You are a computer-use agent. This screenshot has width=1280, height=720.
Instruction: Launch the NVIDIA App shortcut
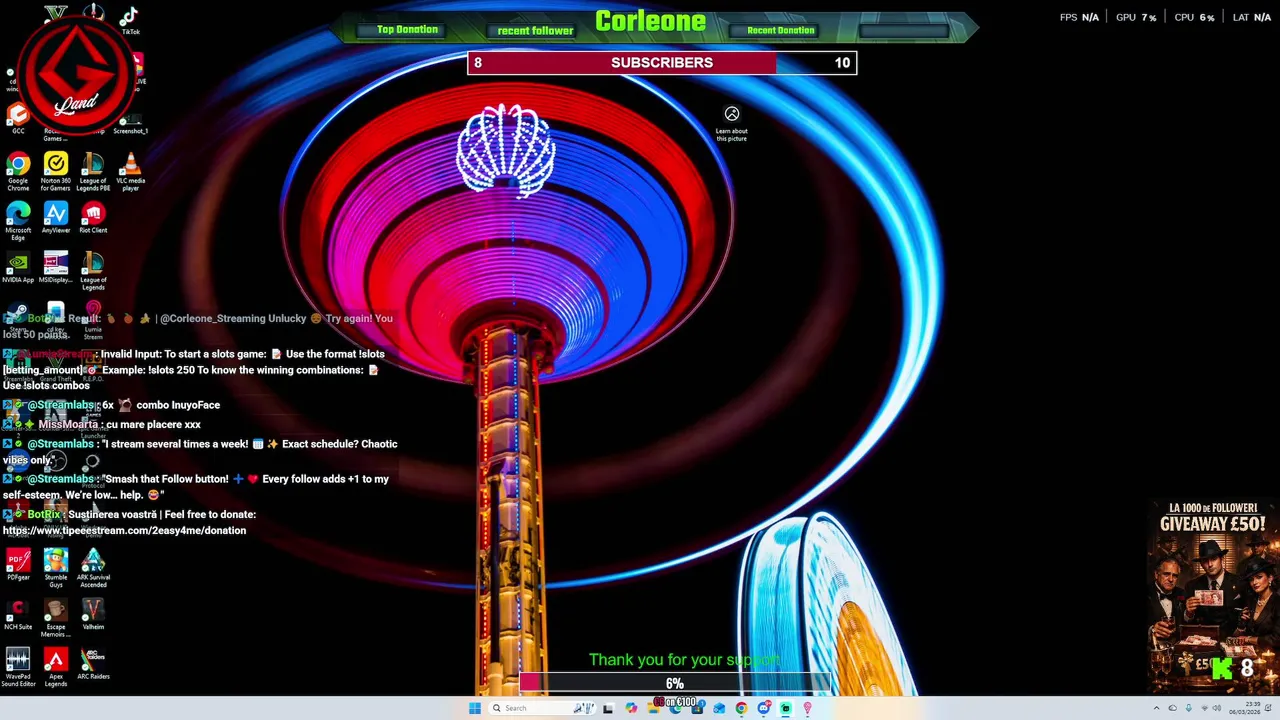point(18,268)
